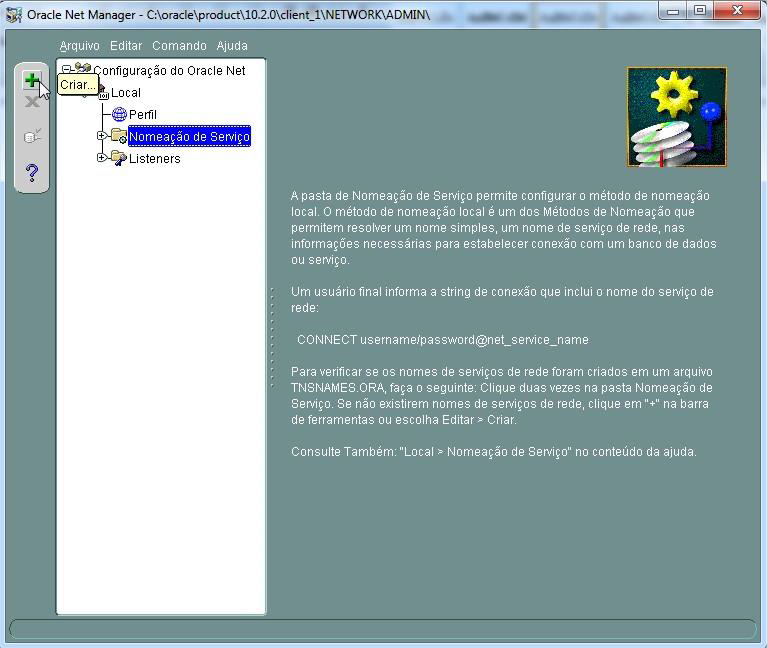
Task: Click the green plus Criar toolbar button
Action: pyautogui.click(x=32, y=80)
